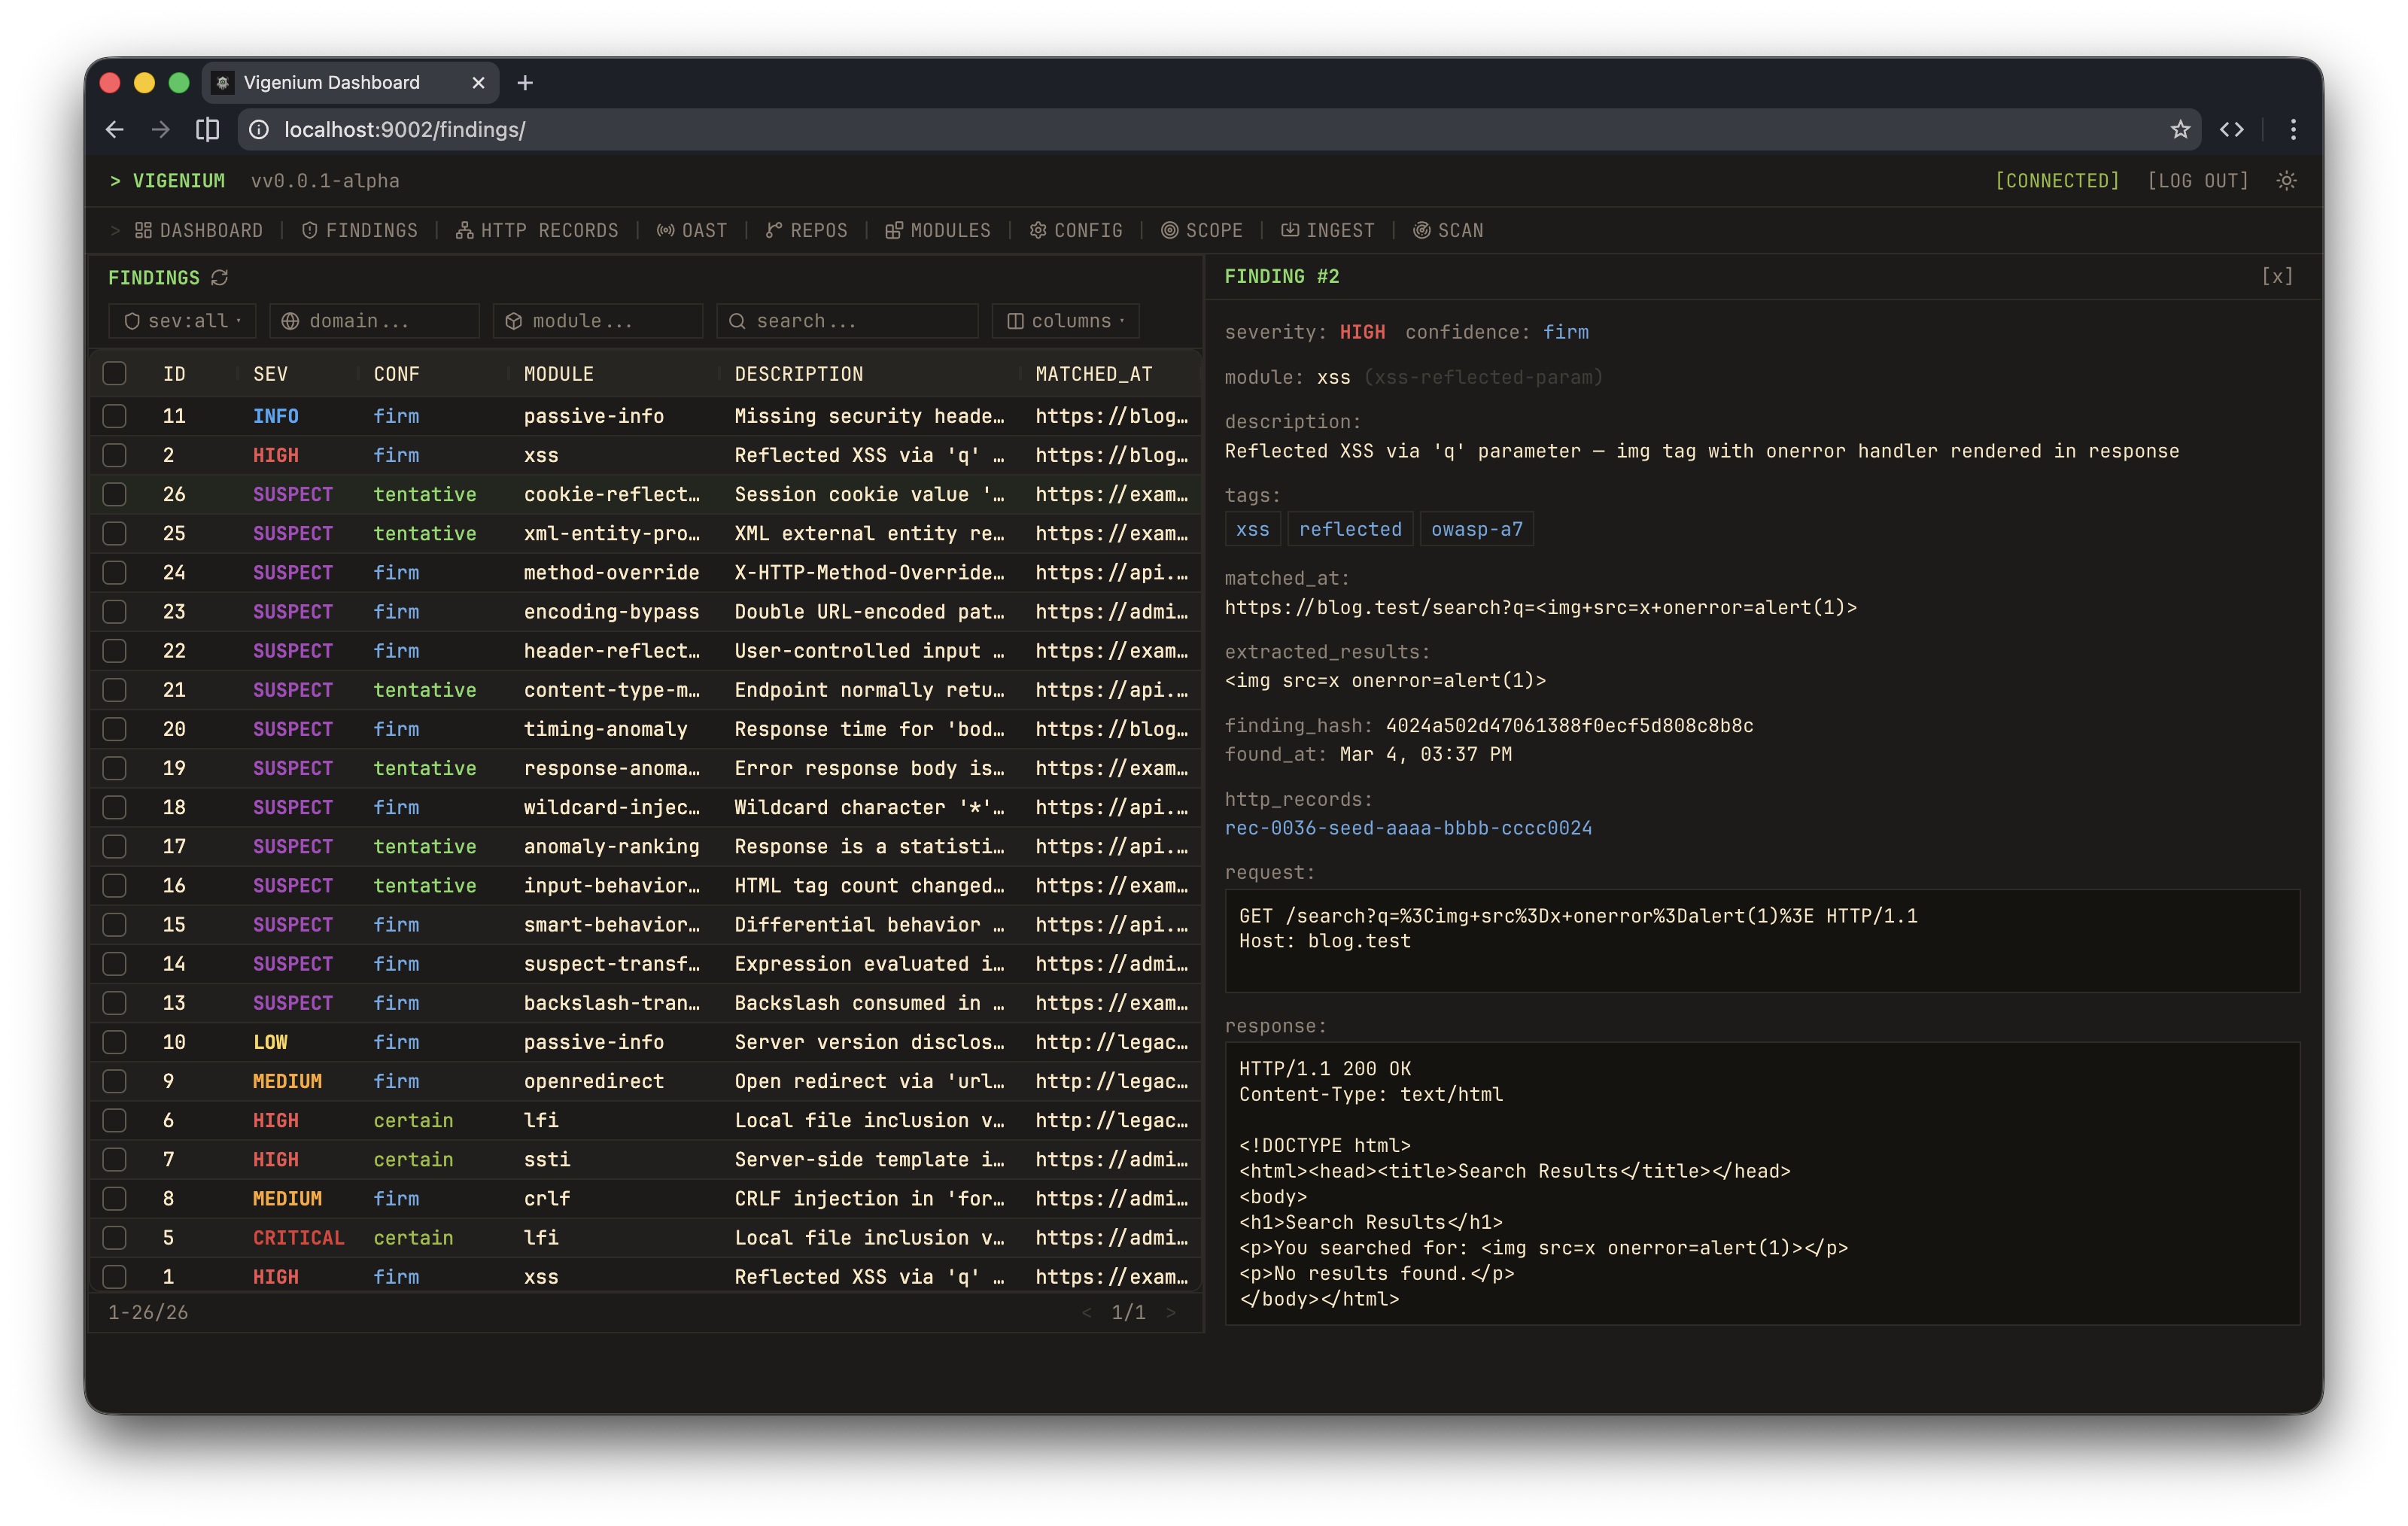Refresh the findings list
The width and height of the screenshot is (2408, 1526).
click(x=221, y=277)
